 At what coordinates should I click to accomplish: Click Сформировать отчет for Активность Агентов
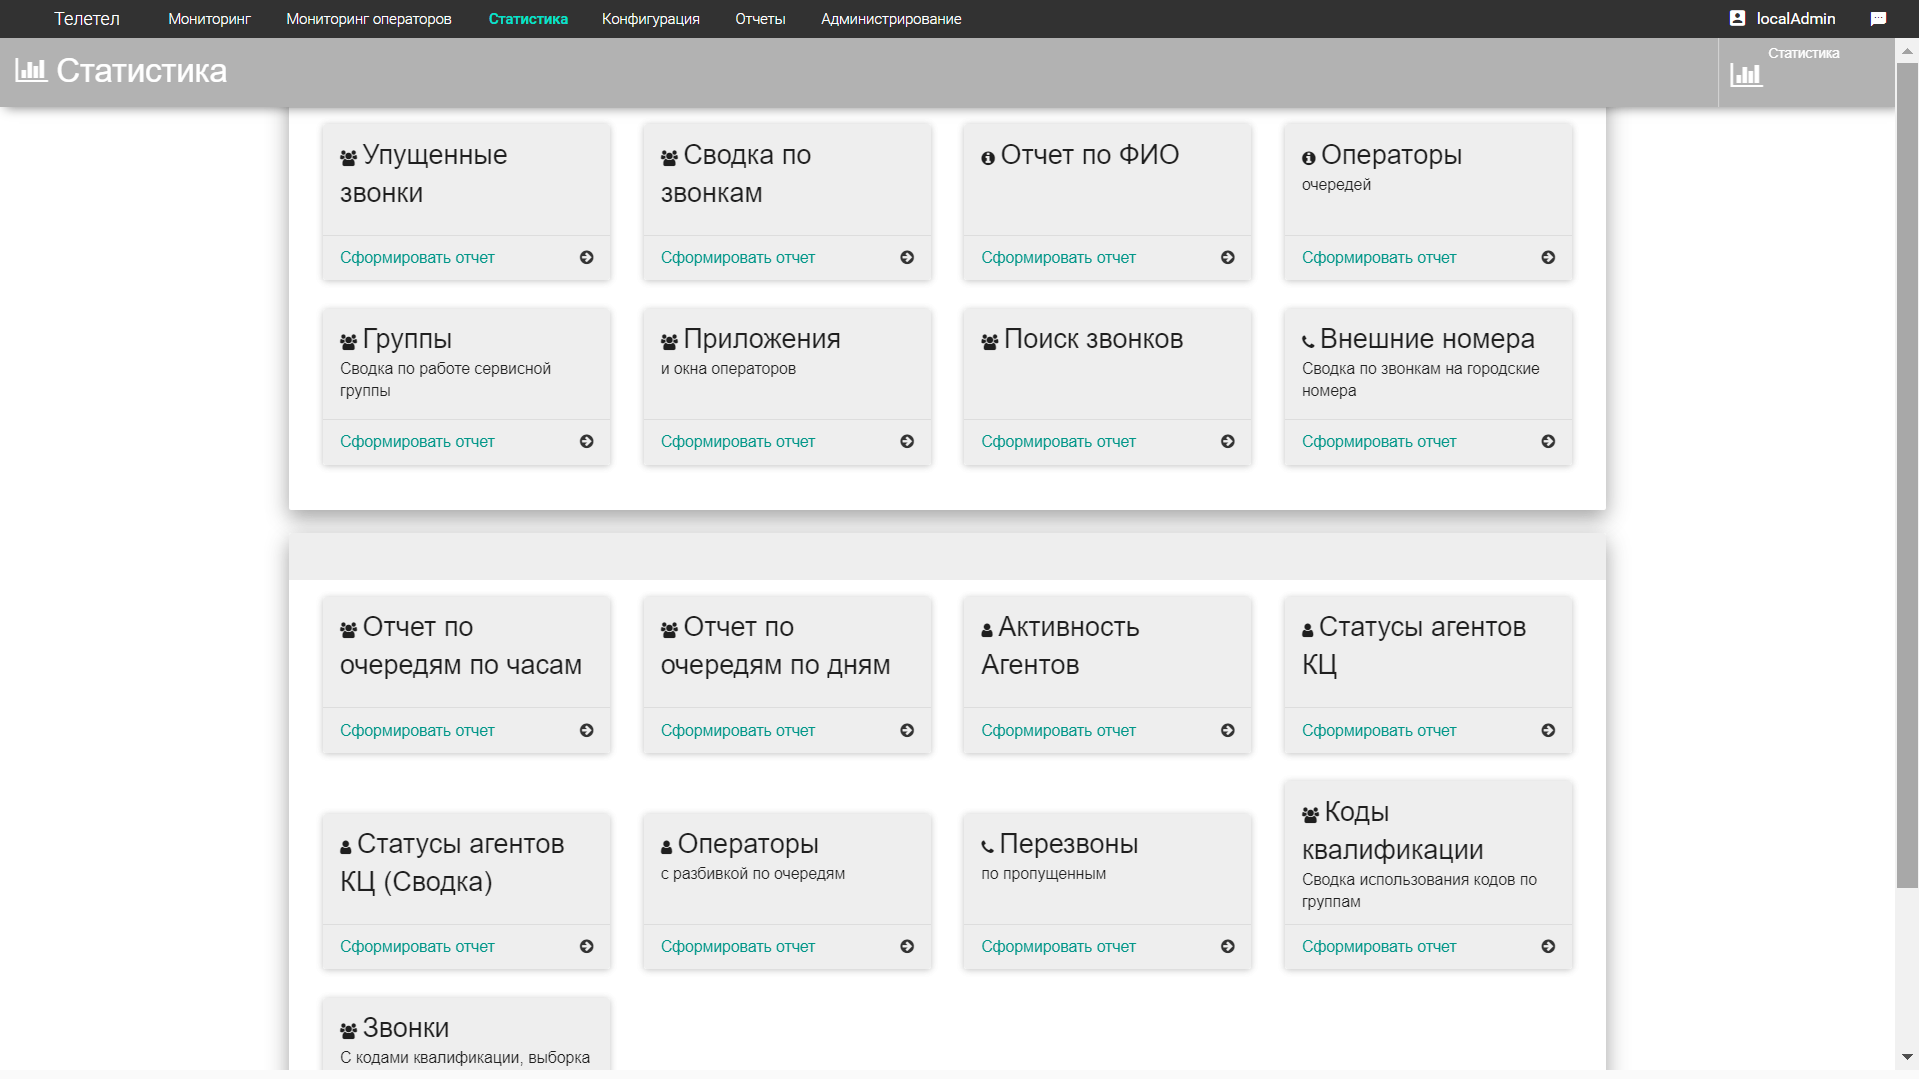pyautogui.click(x=1058, y=730)
